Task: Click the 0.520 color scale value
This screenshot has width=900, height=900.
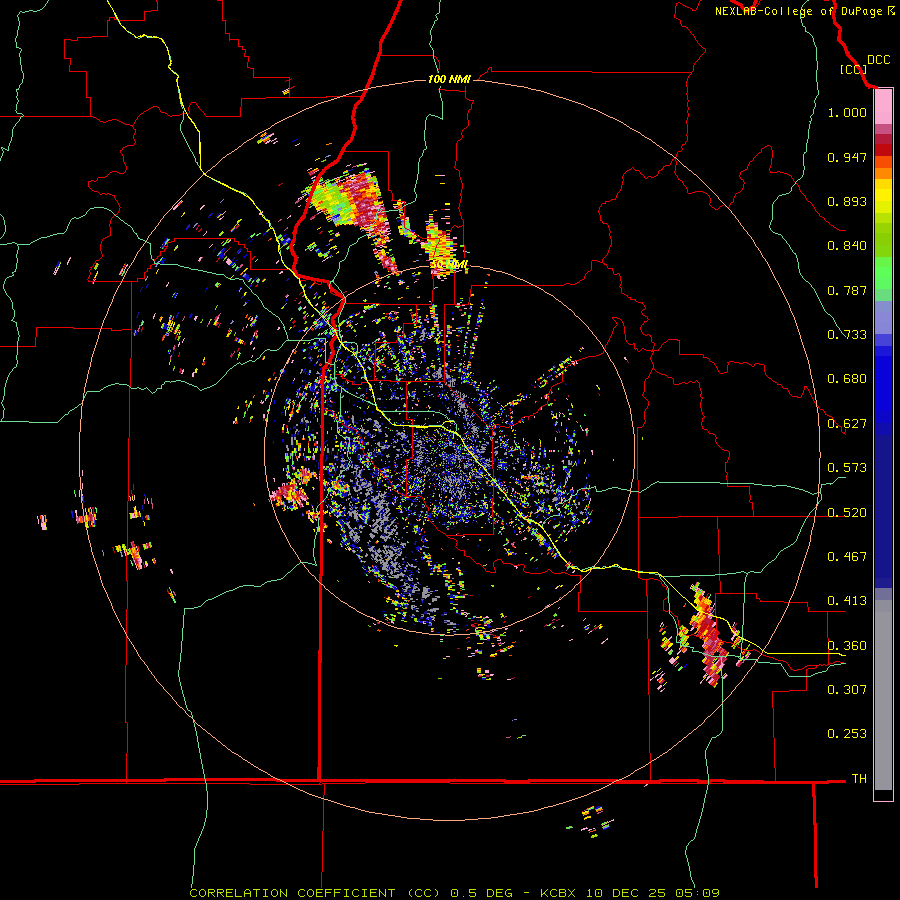Action: 847,512
